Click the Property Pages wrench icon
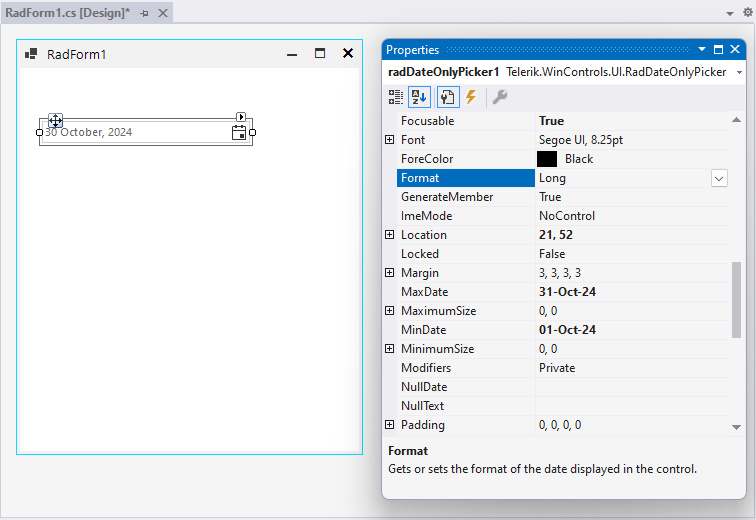The width and height of the screenshot is (756, 520). [500, 97]
